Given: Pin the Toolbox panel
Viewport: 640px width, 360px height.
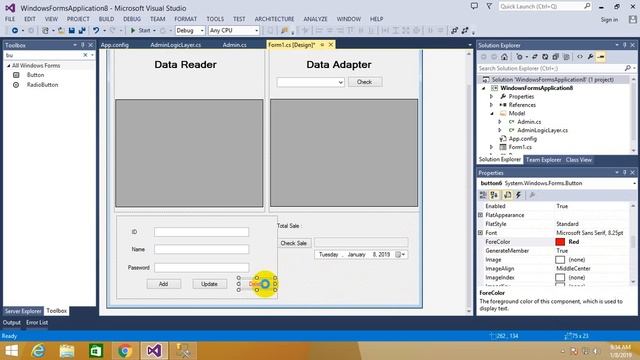Looking at the screenshot, I should pos(83,45).
